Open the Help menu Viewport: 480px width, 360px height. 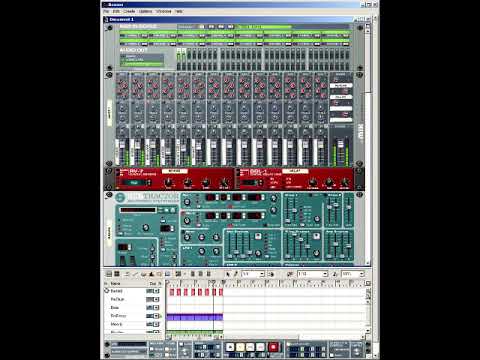click(179, 11)
